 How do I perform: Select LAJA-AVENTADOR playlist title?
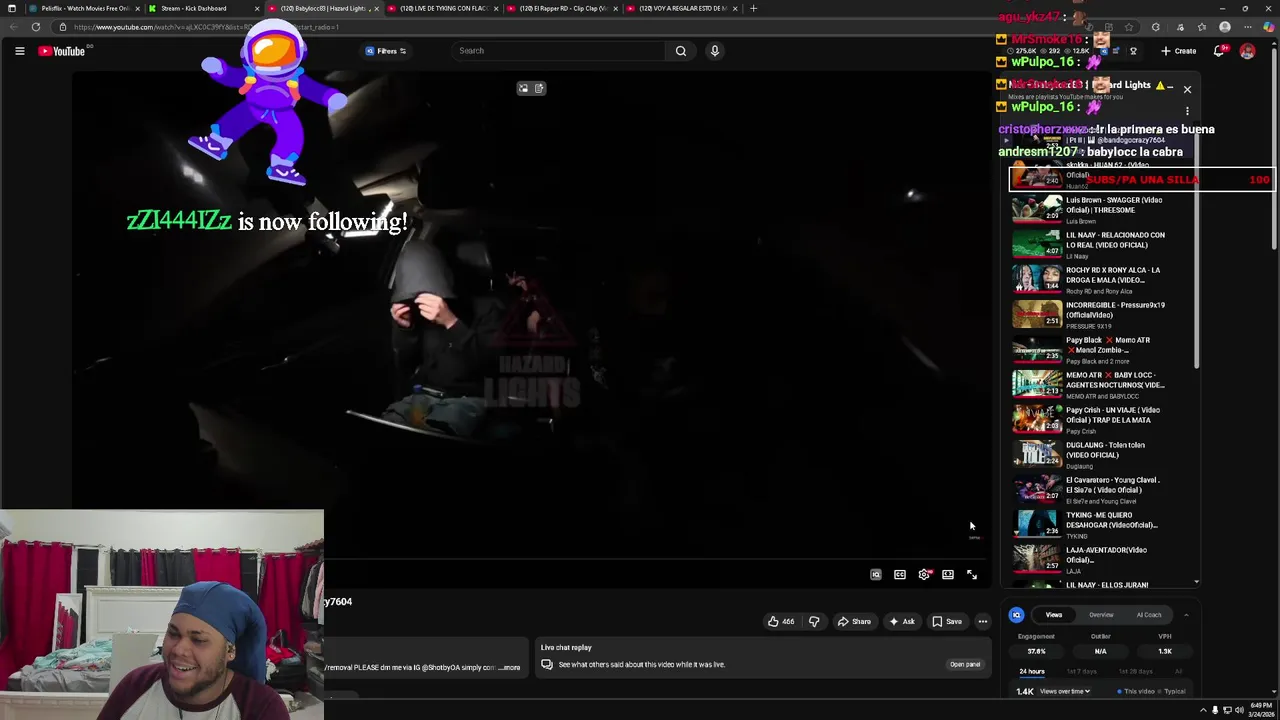tap(1106, 555)
